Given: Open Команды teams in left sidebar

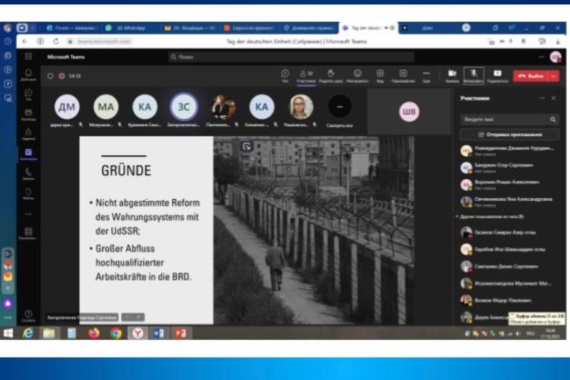Looking at the screenshot, I should (x=28, y=115).
